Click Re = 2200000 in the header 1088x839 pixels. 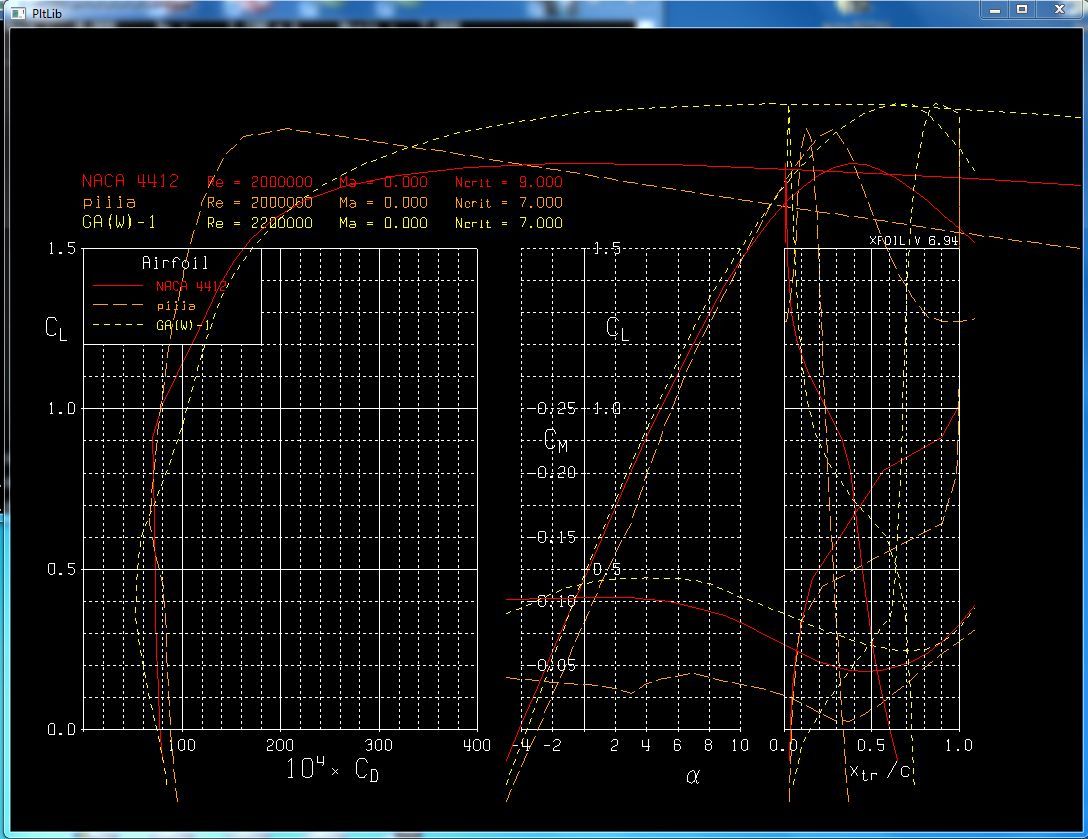pyautogui.click(x=259, y=223)
